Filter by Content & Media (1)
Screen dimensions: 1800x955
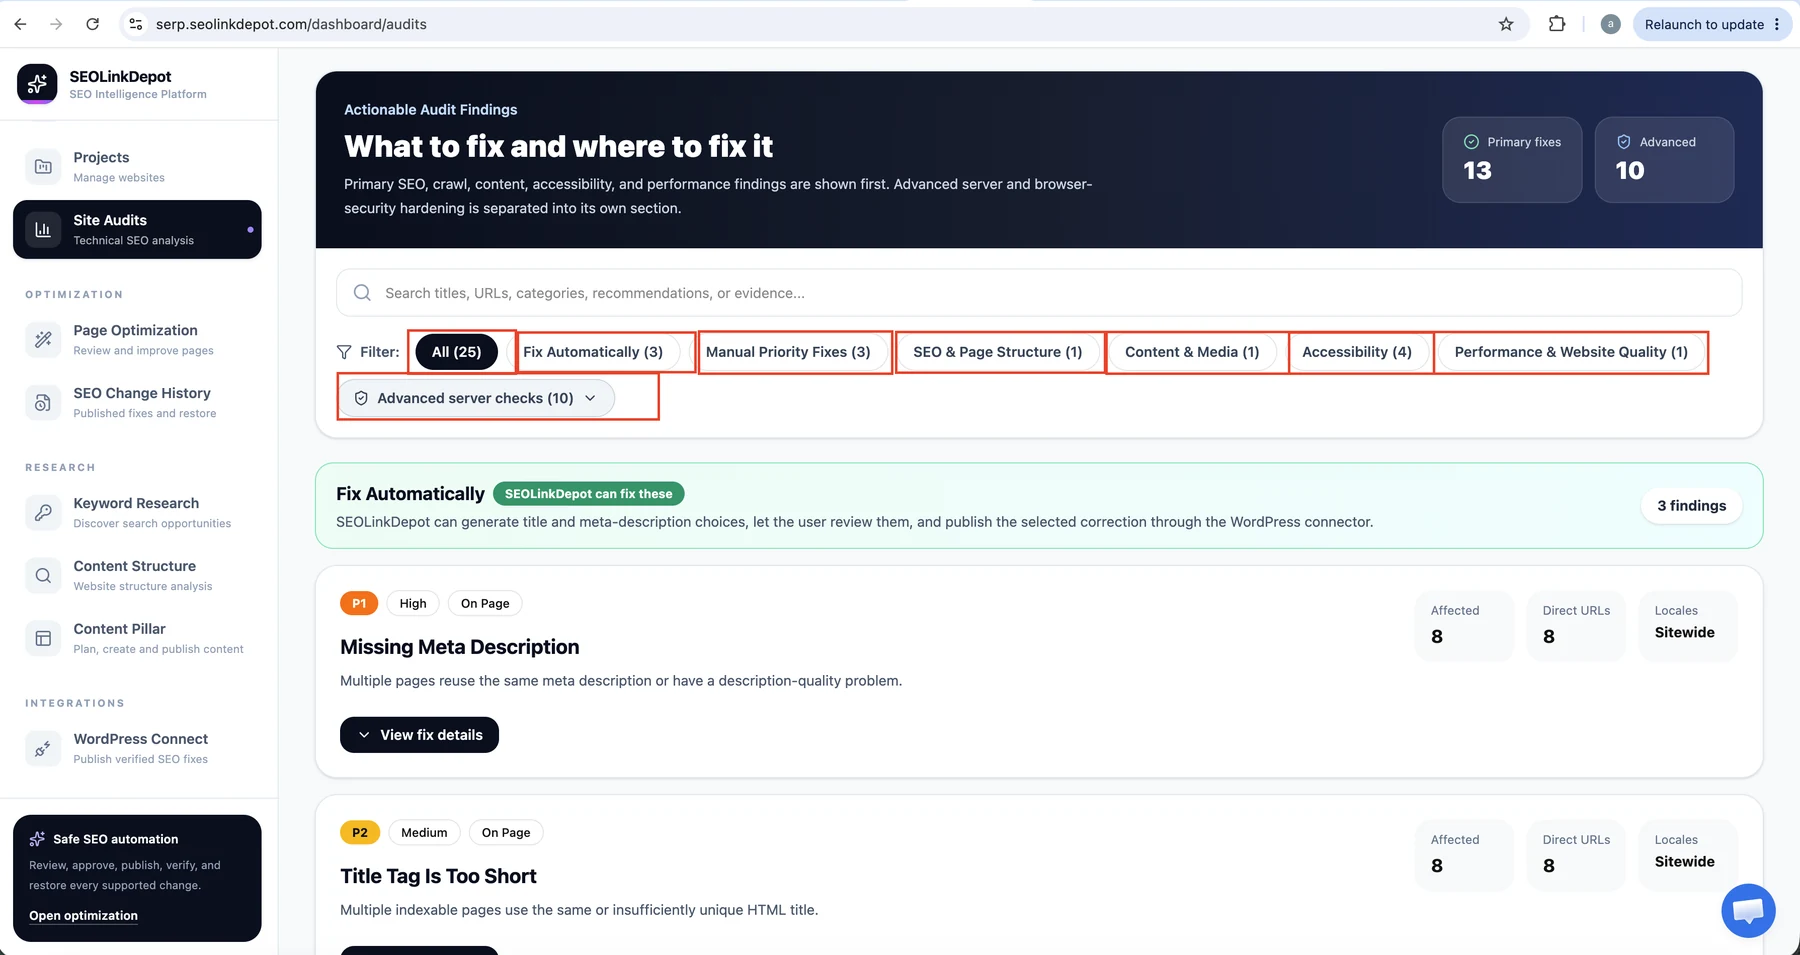(1192, 352)
